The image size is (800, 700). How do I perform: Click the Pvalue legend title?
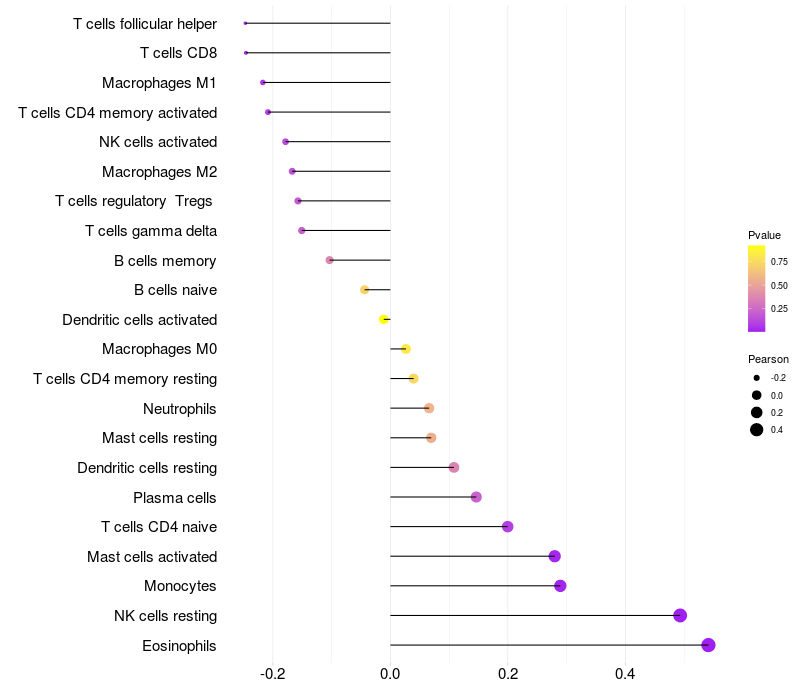764,235
